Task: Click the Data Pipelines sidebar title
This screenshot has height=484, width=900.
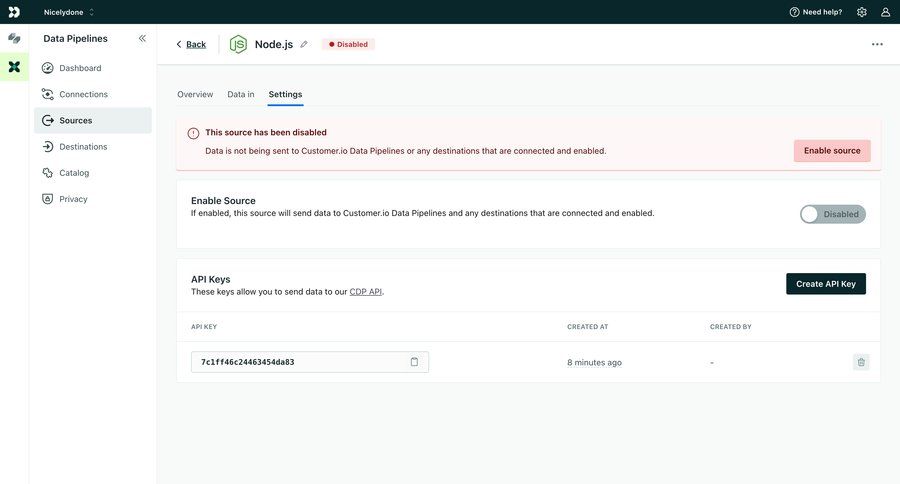Action: pyautogui.click(x=75, y=38)
